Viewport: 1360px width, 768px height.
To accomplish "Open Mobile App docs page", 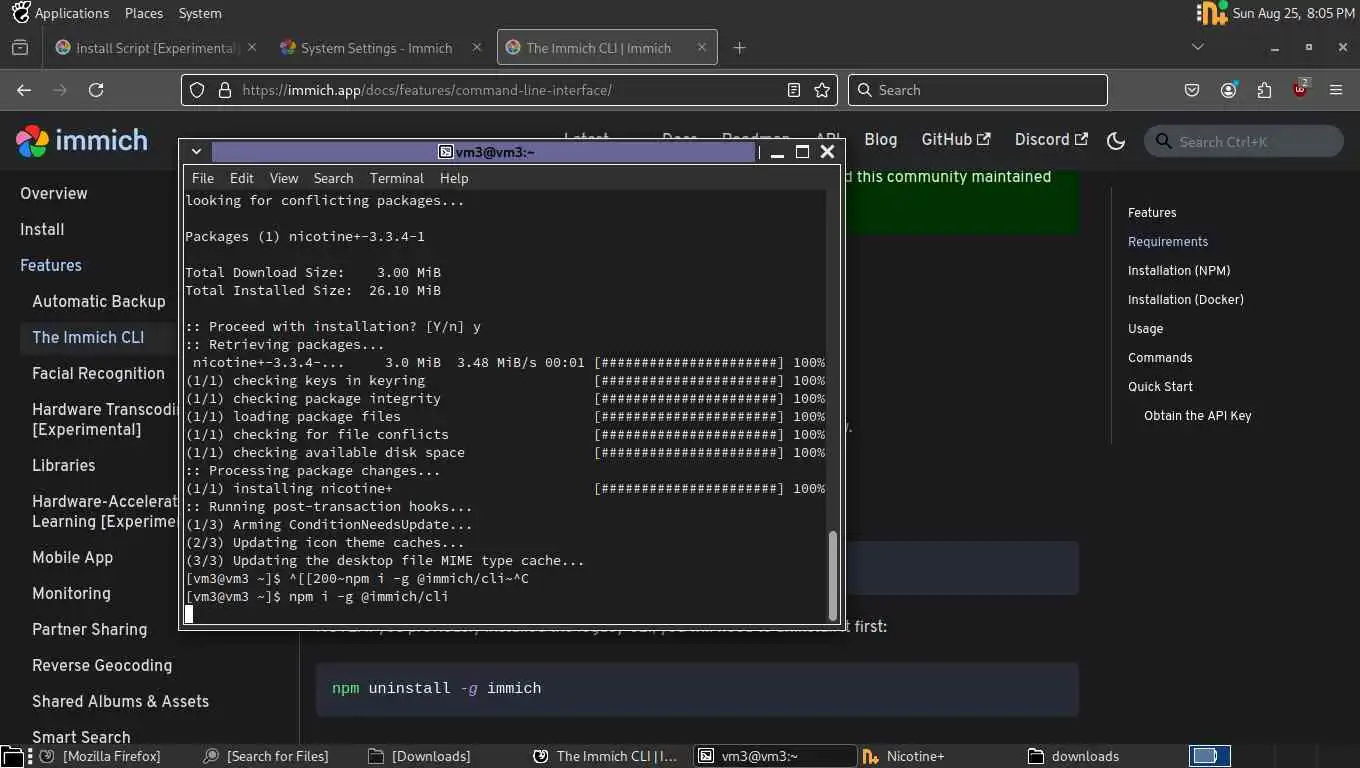I will [72, 557].
